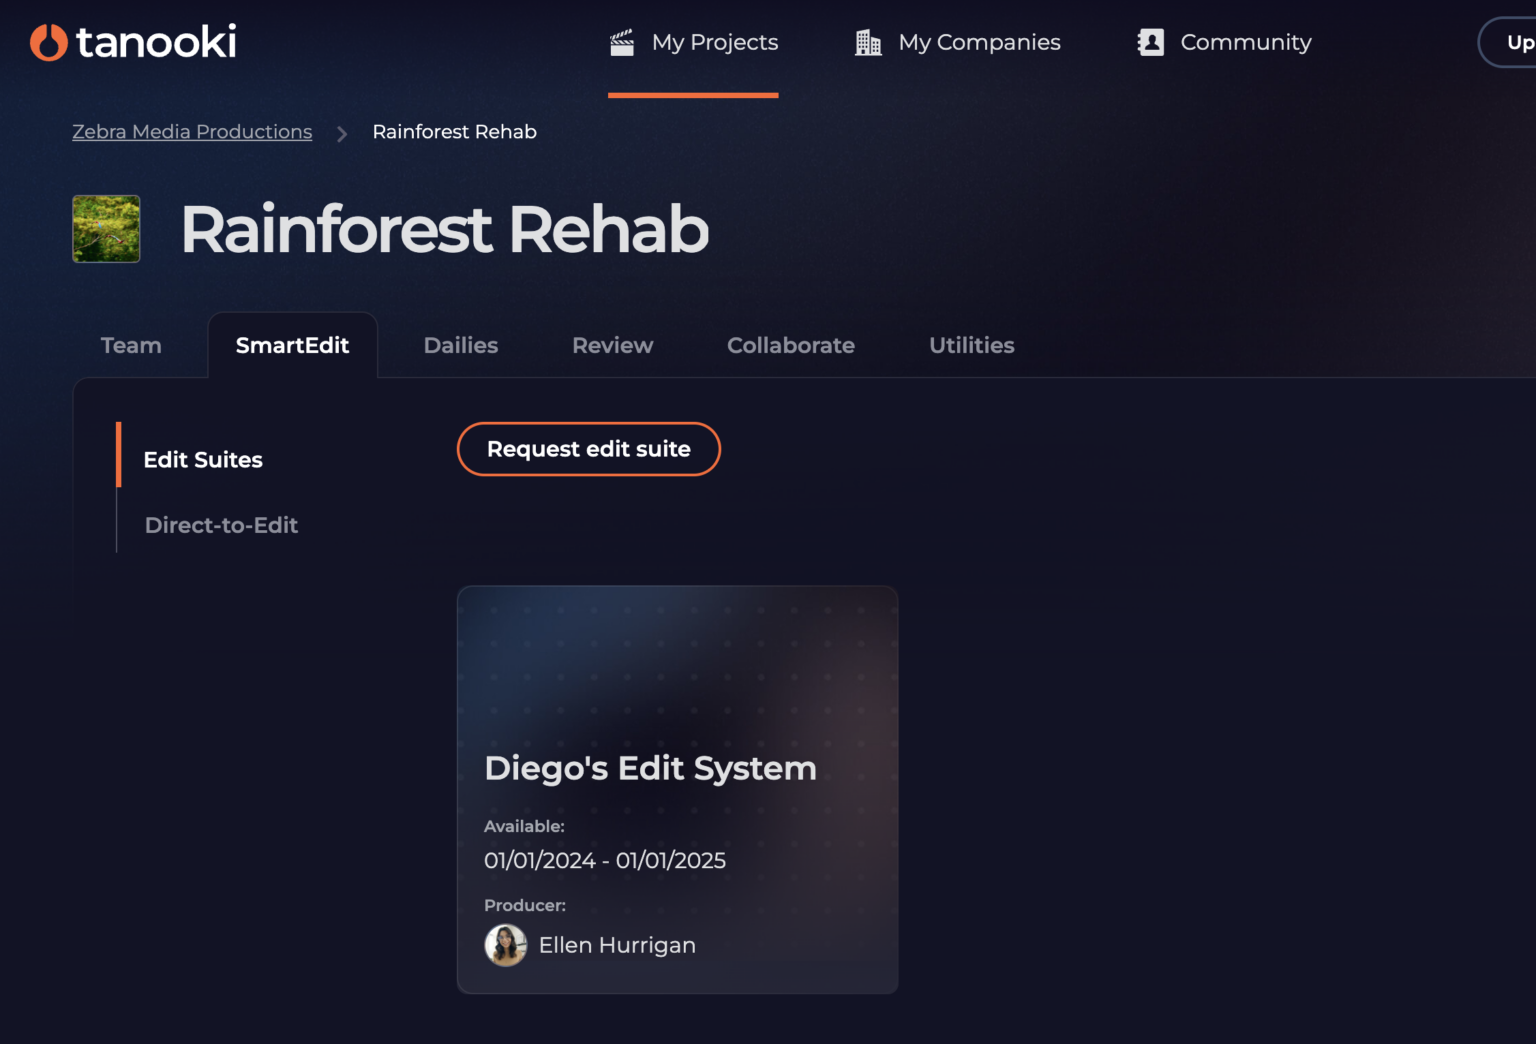Image resolution: width=1536 pixels, height=1044 pixels.
Task: Click the building icon beside My Companies
Action: tap(868, 42)
